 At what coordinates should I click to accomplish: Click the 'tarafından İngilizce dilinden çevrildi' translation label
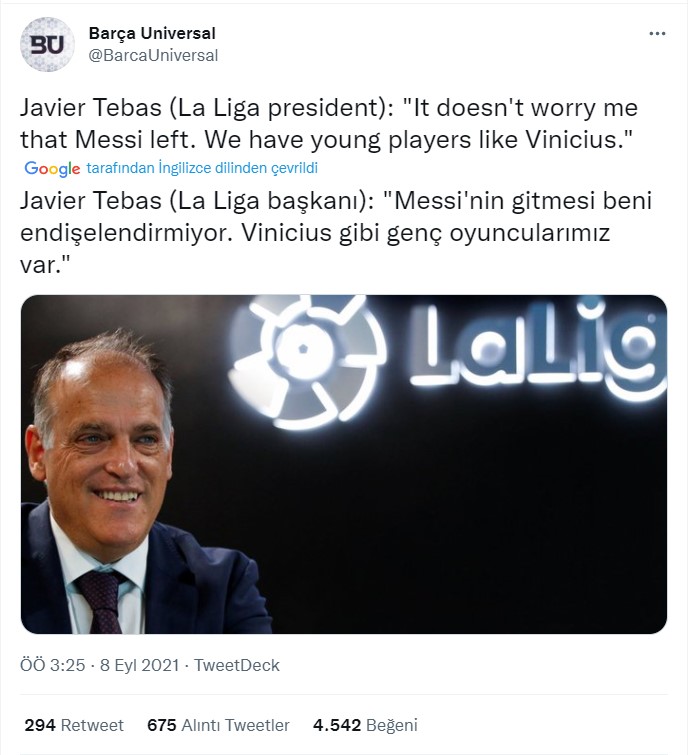click(x=202, y=168)
